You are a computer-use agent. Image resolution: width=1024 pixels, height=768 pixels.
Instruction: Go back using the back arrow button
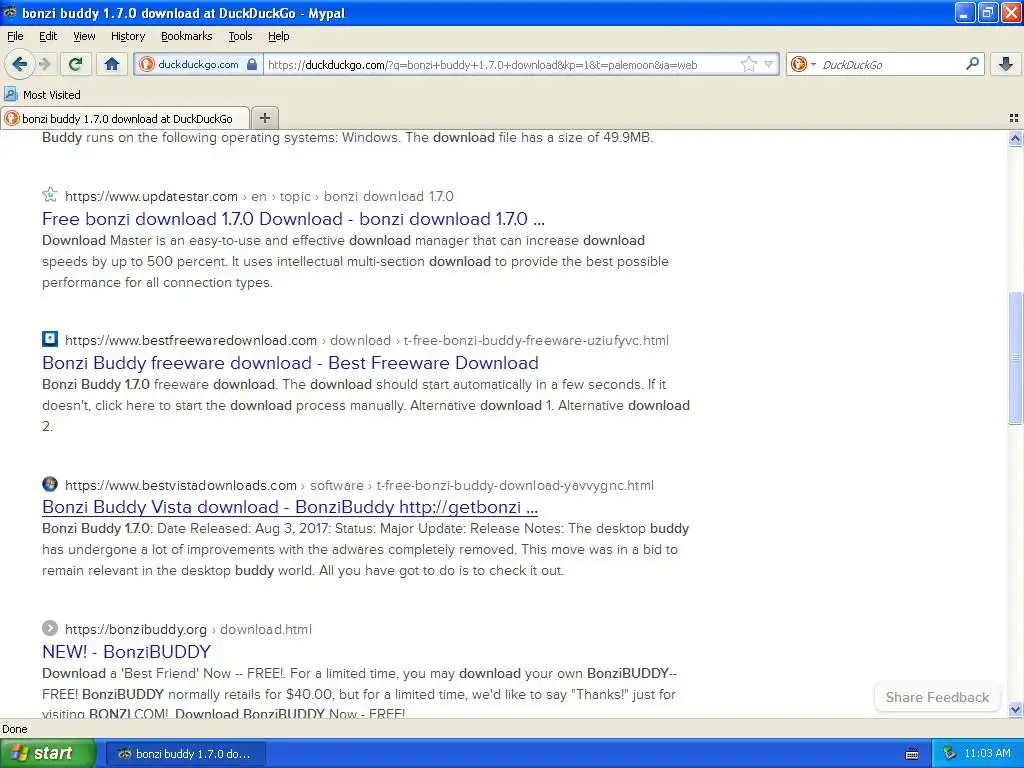(x=20, y=64)
